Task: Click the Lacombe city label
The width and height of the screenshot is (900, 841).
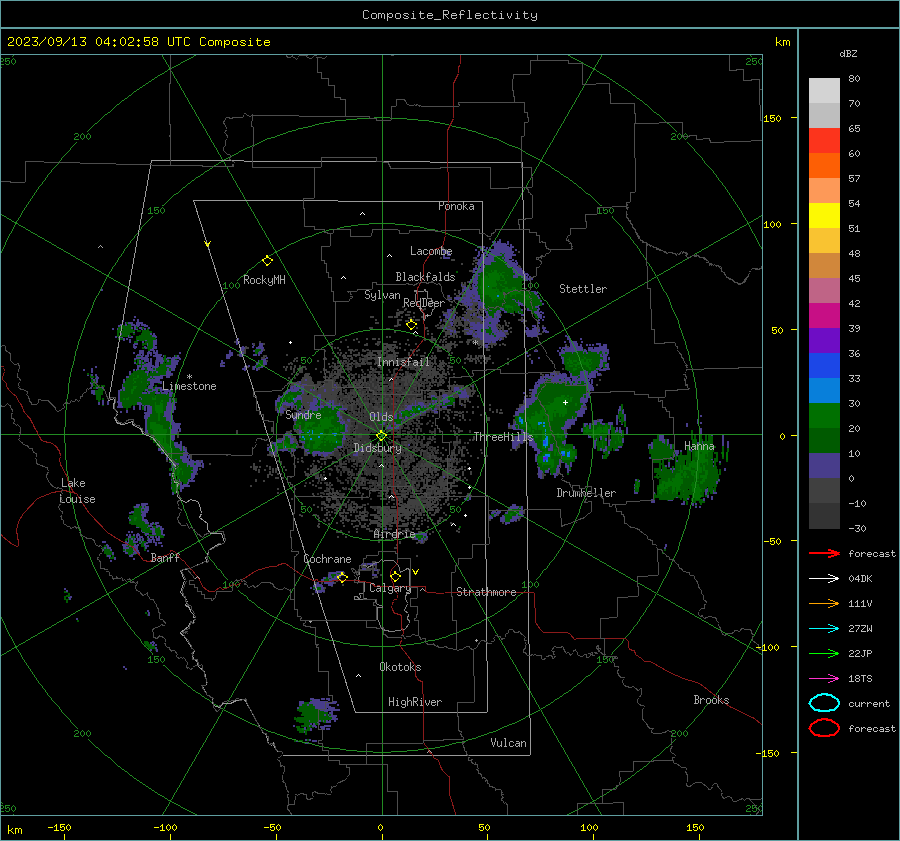Action: [431, 251]
